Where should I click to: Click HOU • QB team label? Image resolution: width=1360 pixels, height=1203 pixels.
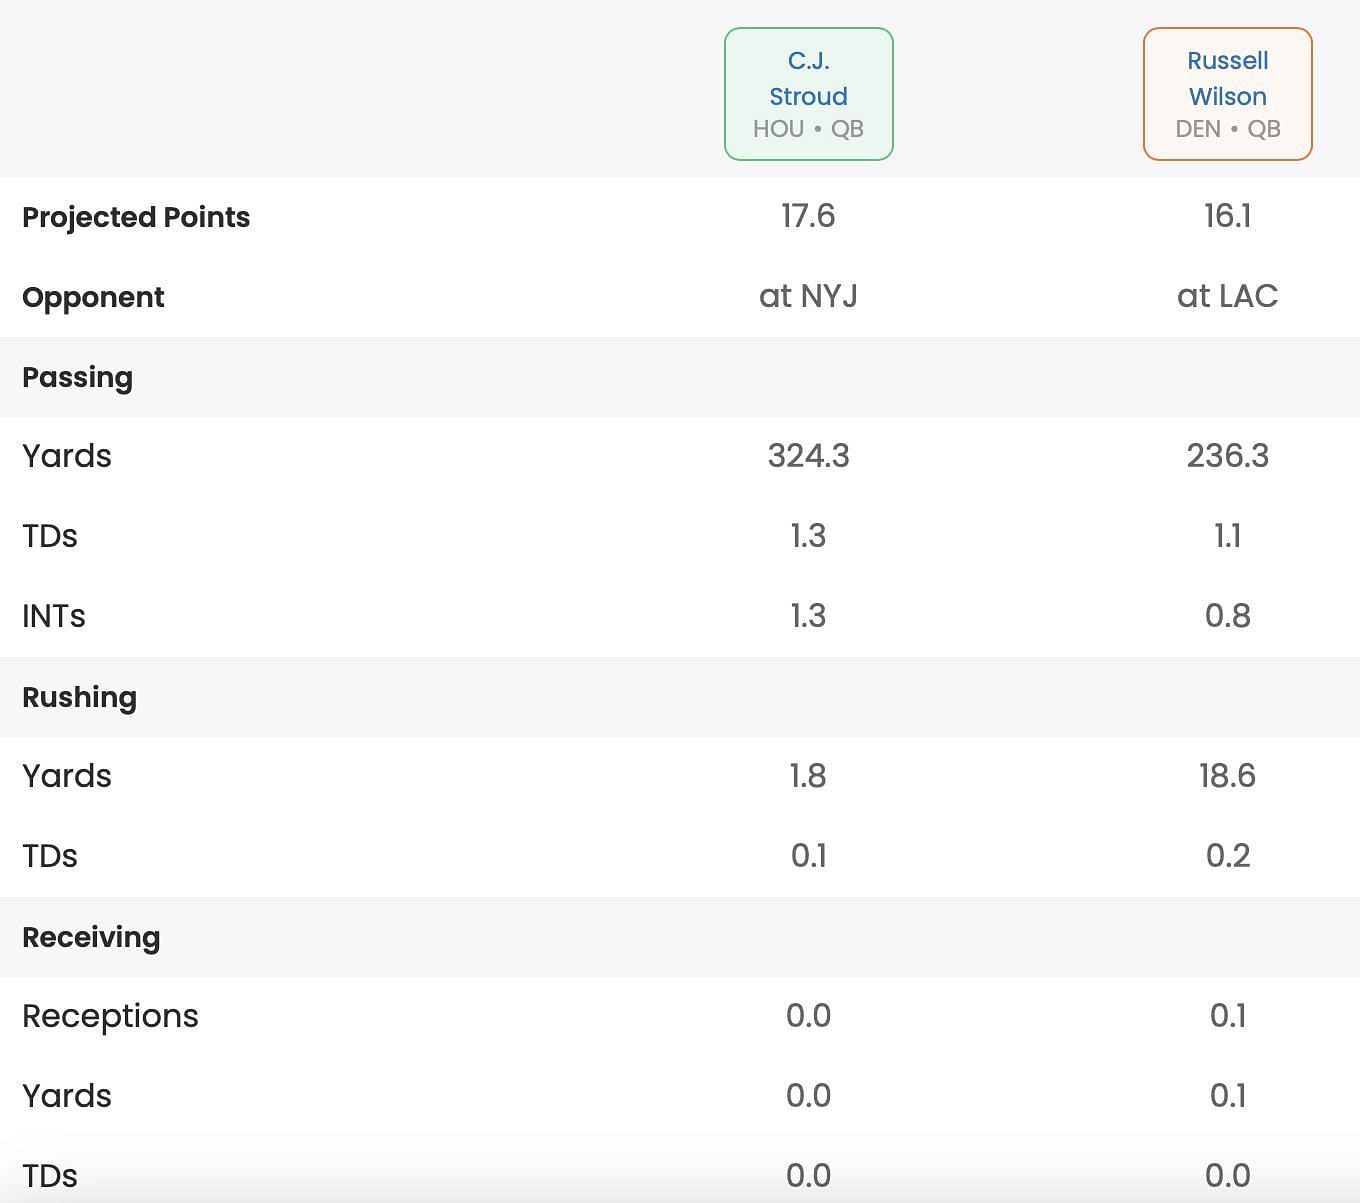tap(808, 129)
